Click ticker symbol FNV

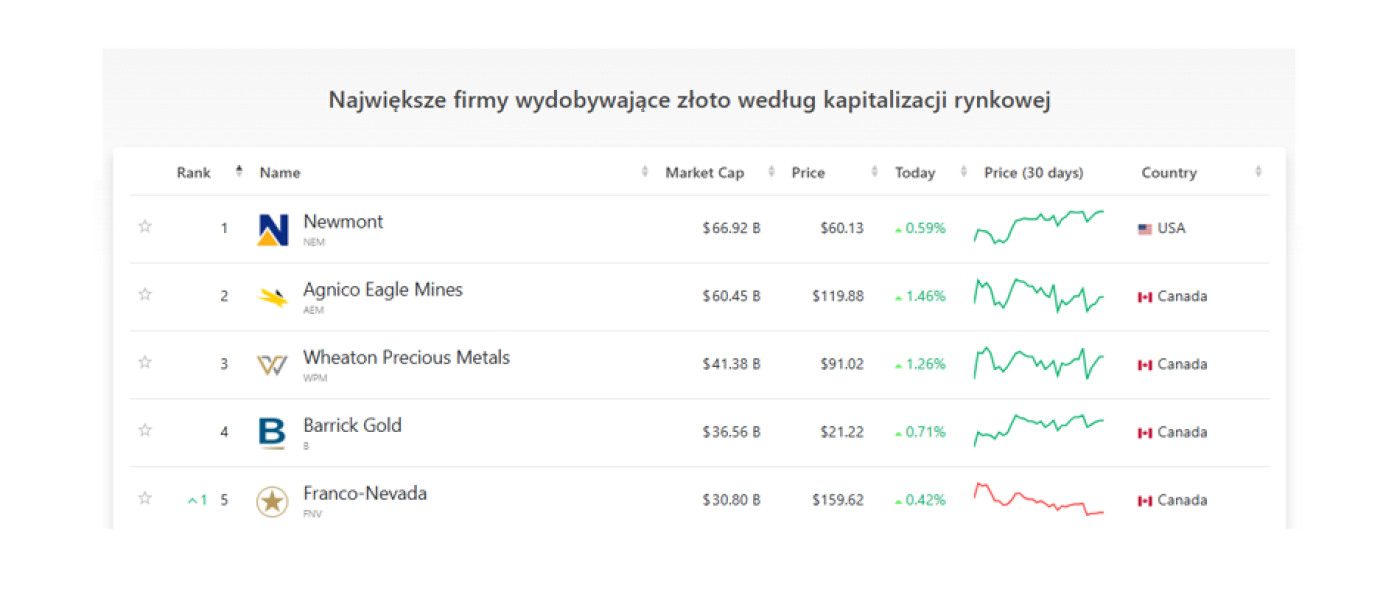tap(313, 515)
